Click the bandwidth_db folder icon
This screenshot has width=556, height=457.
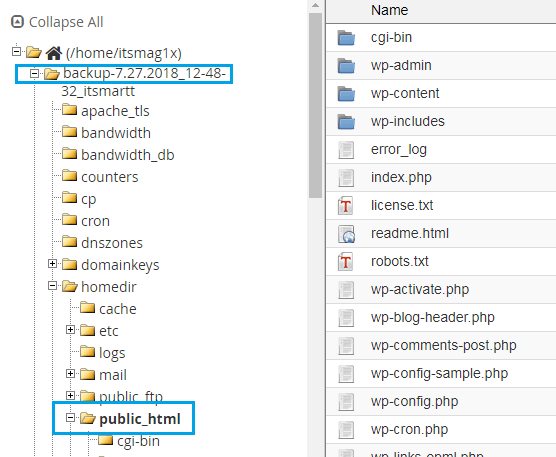(x=70, y=154)
